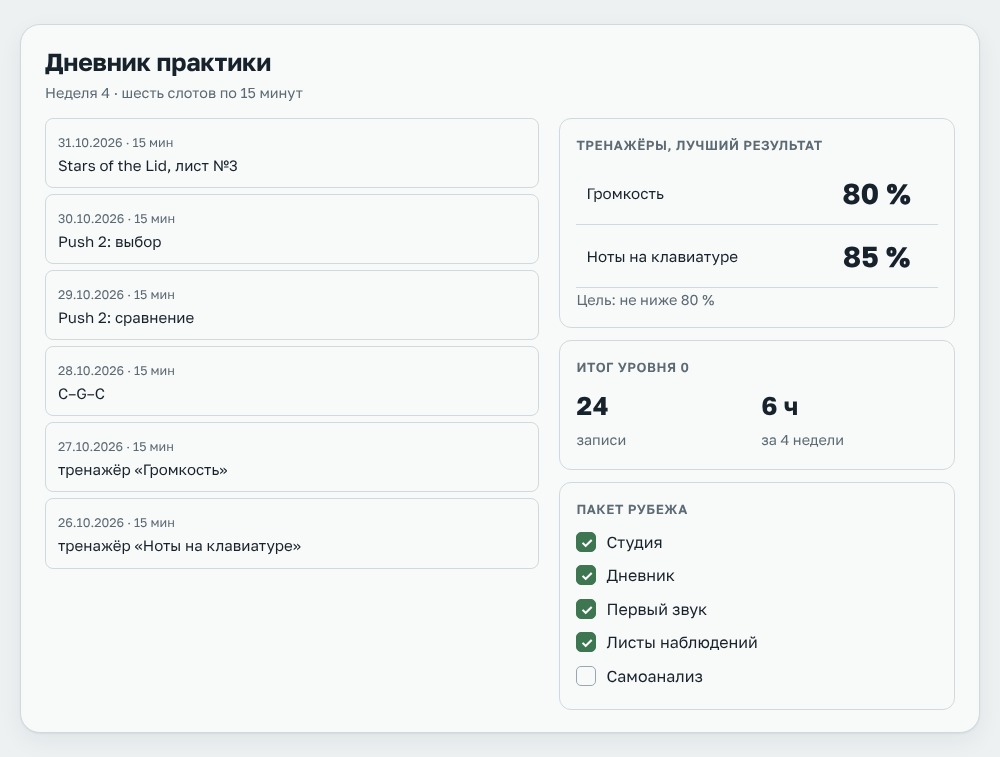Click the date 31.10.2026 · 15 мин
The width and height of the screenshot is (1000, 757).
coord(115,143)
